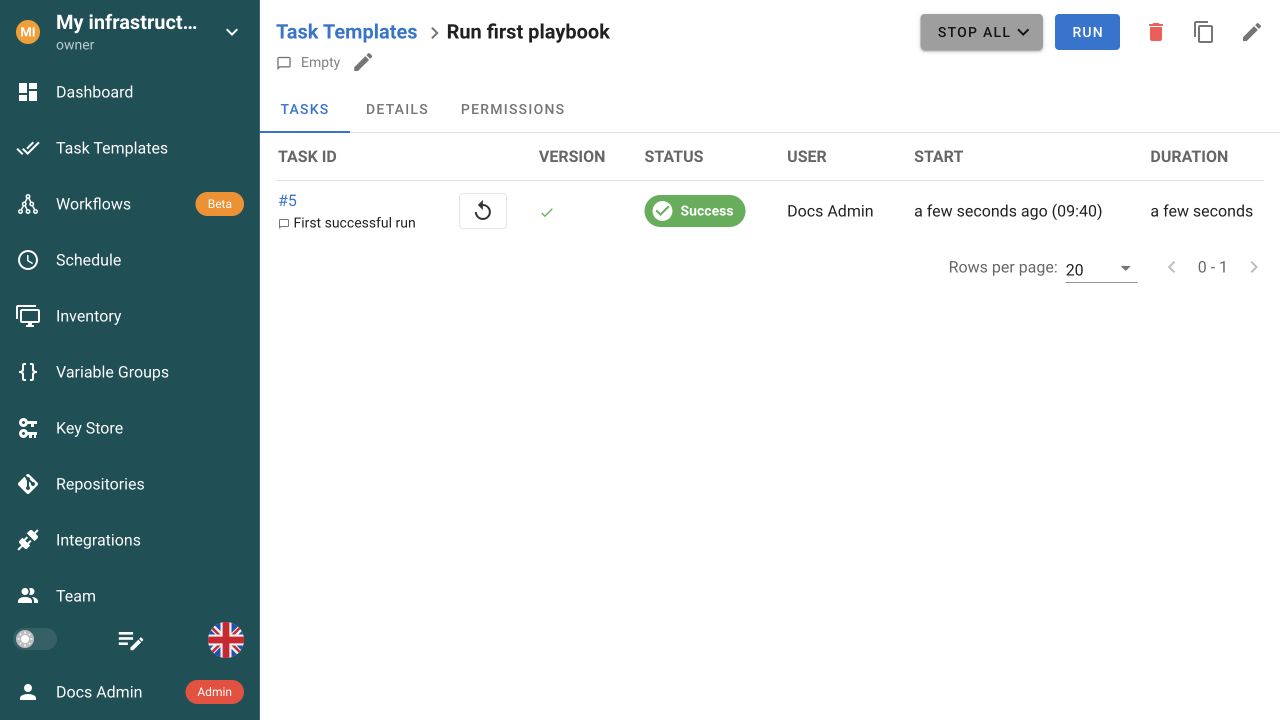Screen dimensions: 1280x720
Task: Edit the template using the top-right pencil icon
Action: pyautogui.click(x=1252, y=32)
